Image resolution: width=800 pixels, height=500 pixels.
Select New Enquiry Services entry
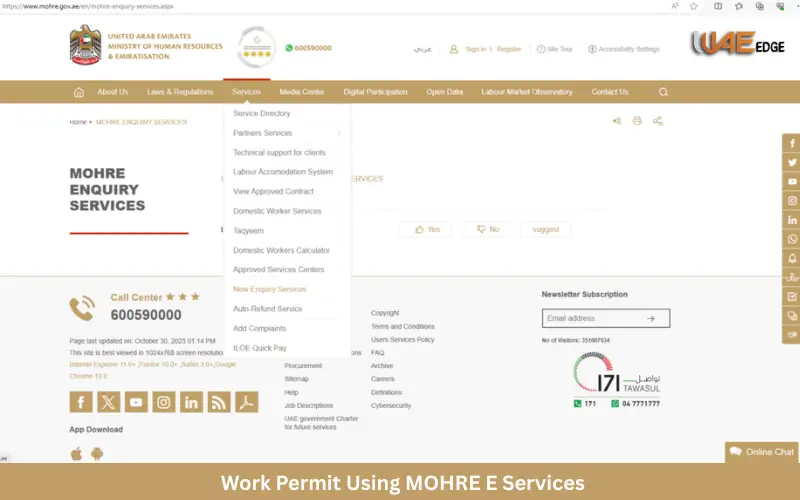point(269,289)
